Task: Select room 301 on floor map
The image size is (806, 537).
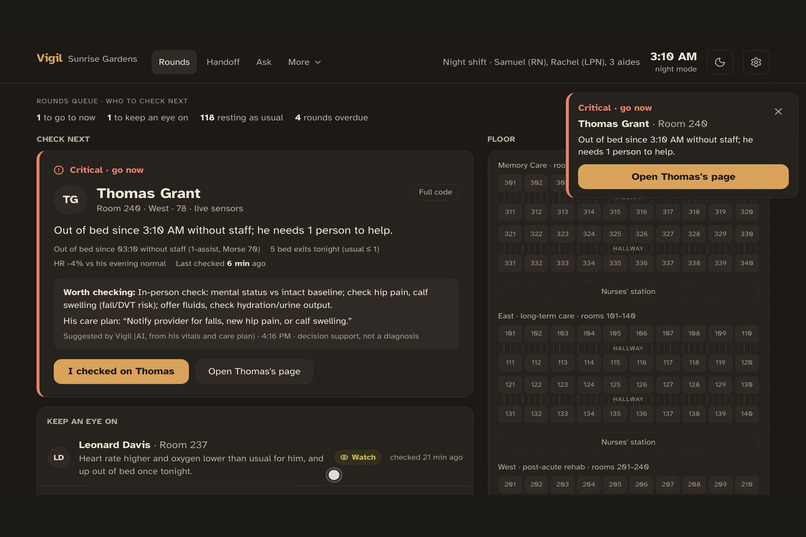Action: tap(510, 182)
